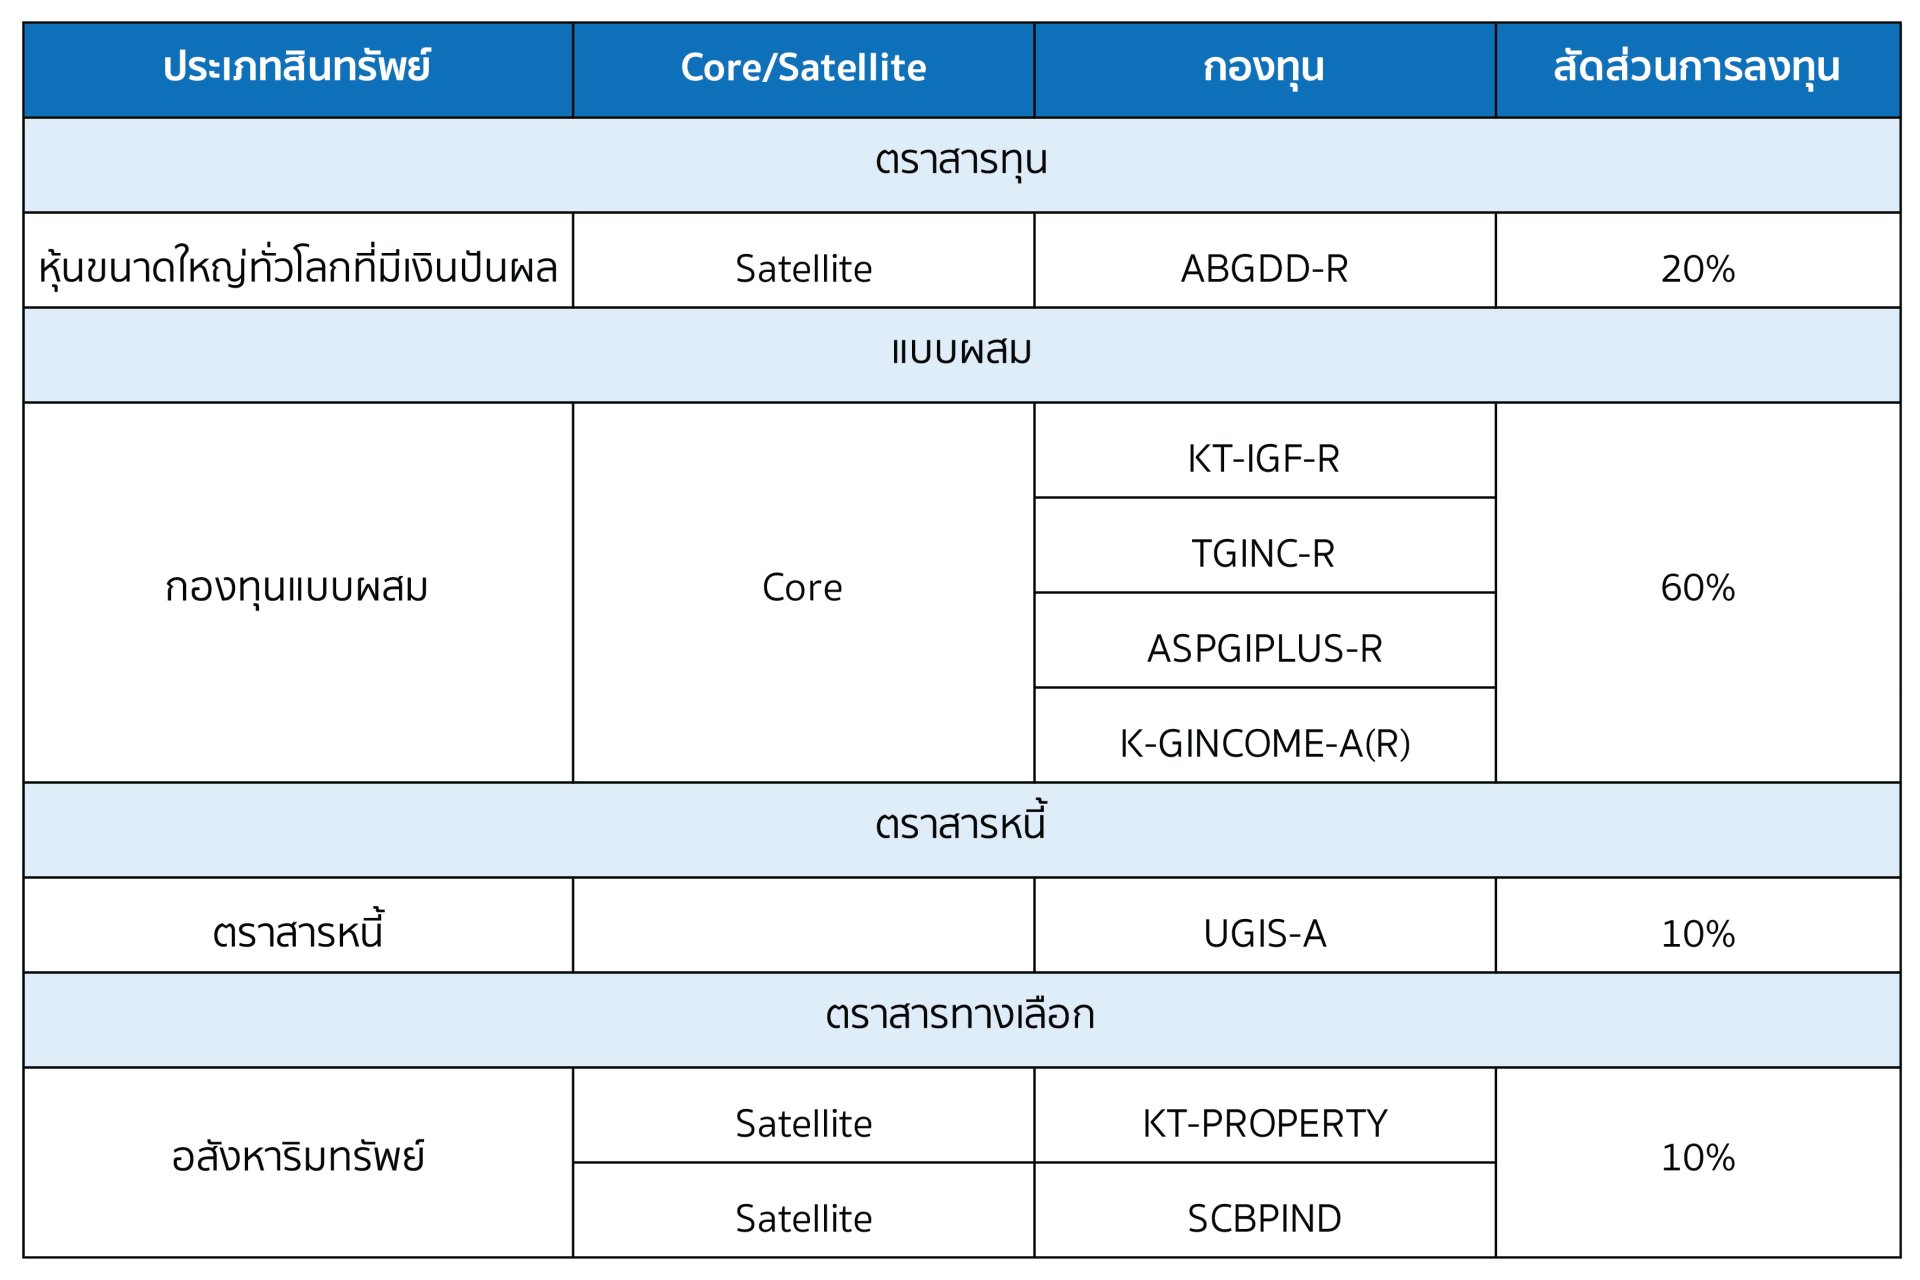The image size is (1920, 1280).
Task: Click the อสังหาริมทรัพย์ asset type cell
Action: coord(297,1157)
